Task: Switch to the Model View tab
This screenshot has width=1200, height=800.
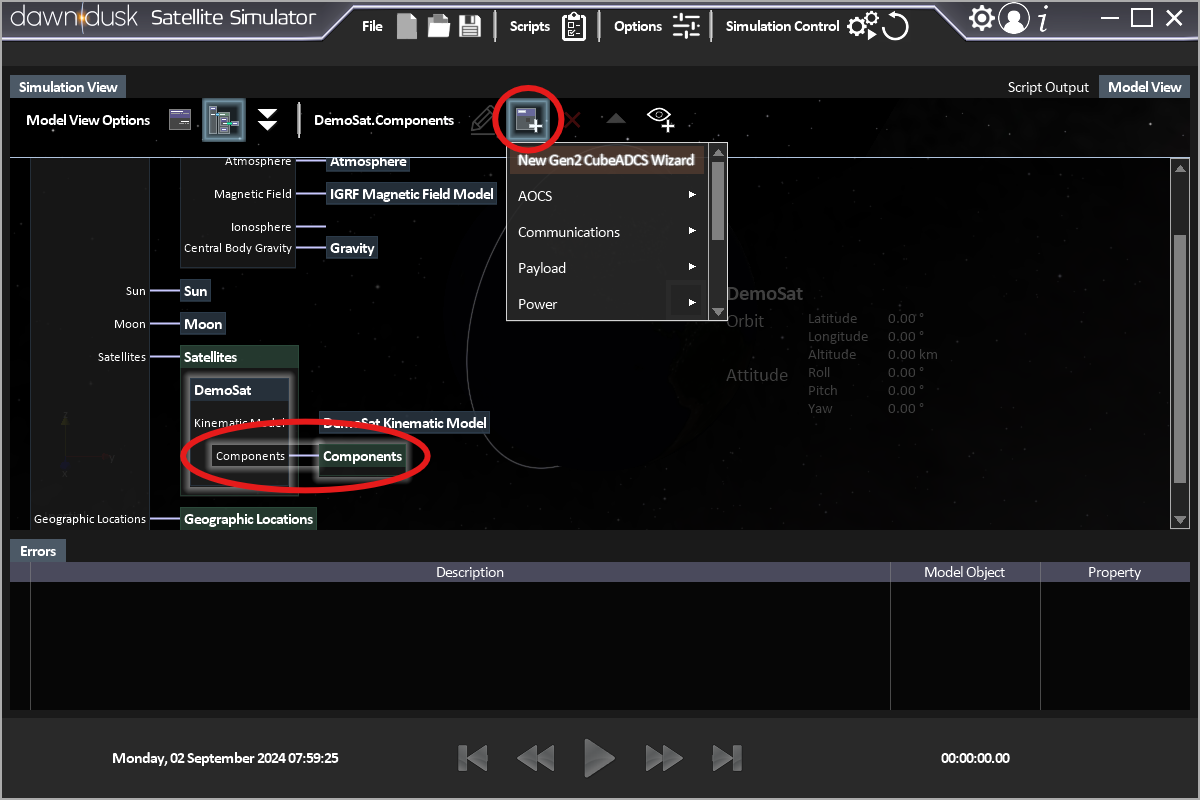Action: click(x=1145, y=87)
